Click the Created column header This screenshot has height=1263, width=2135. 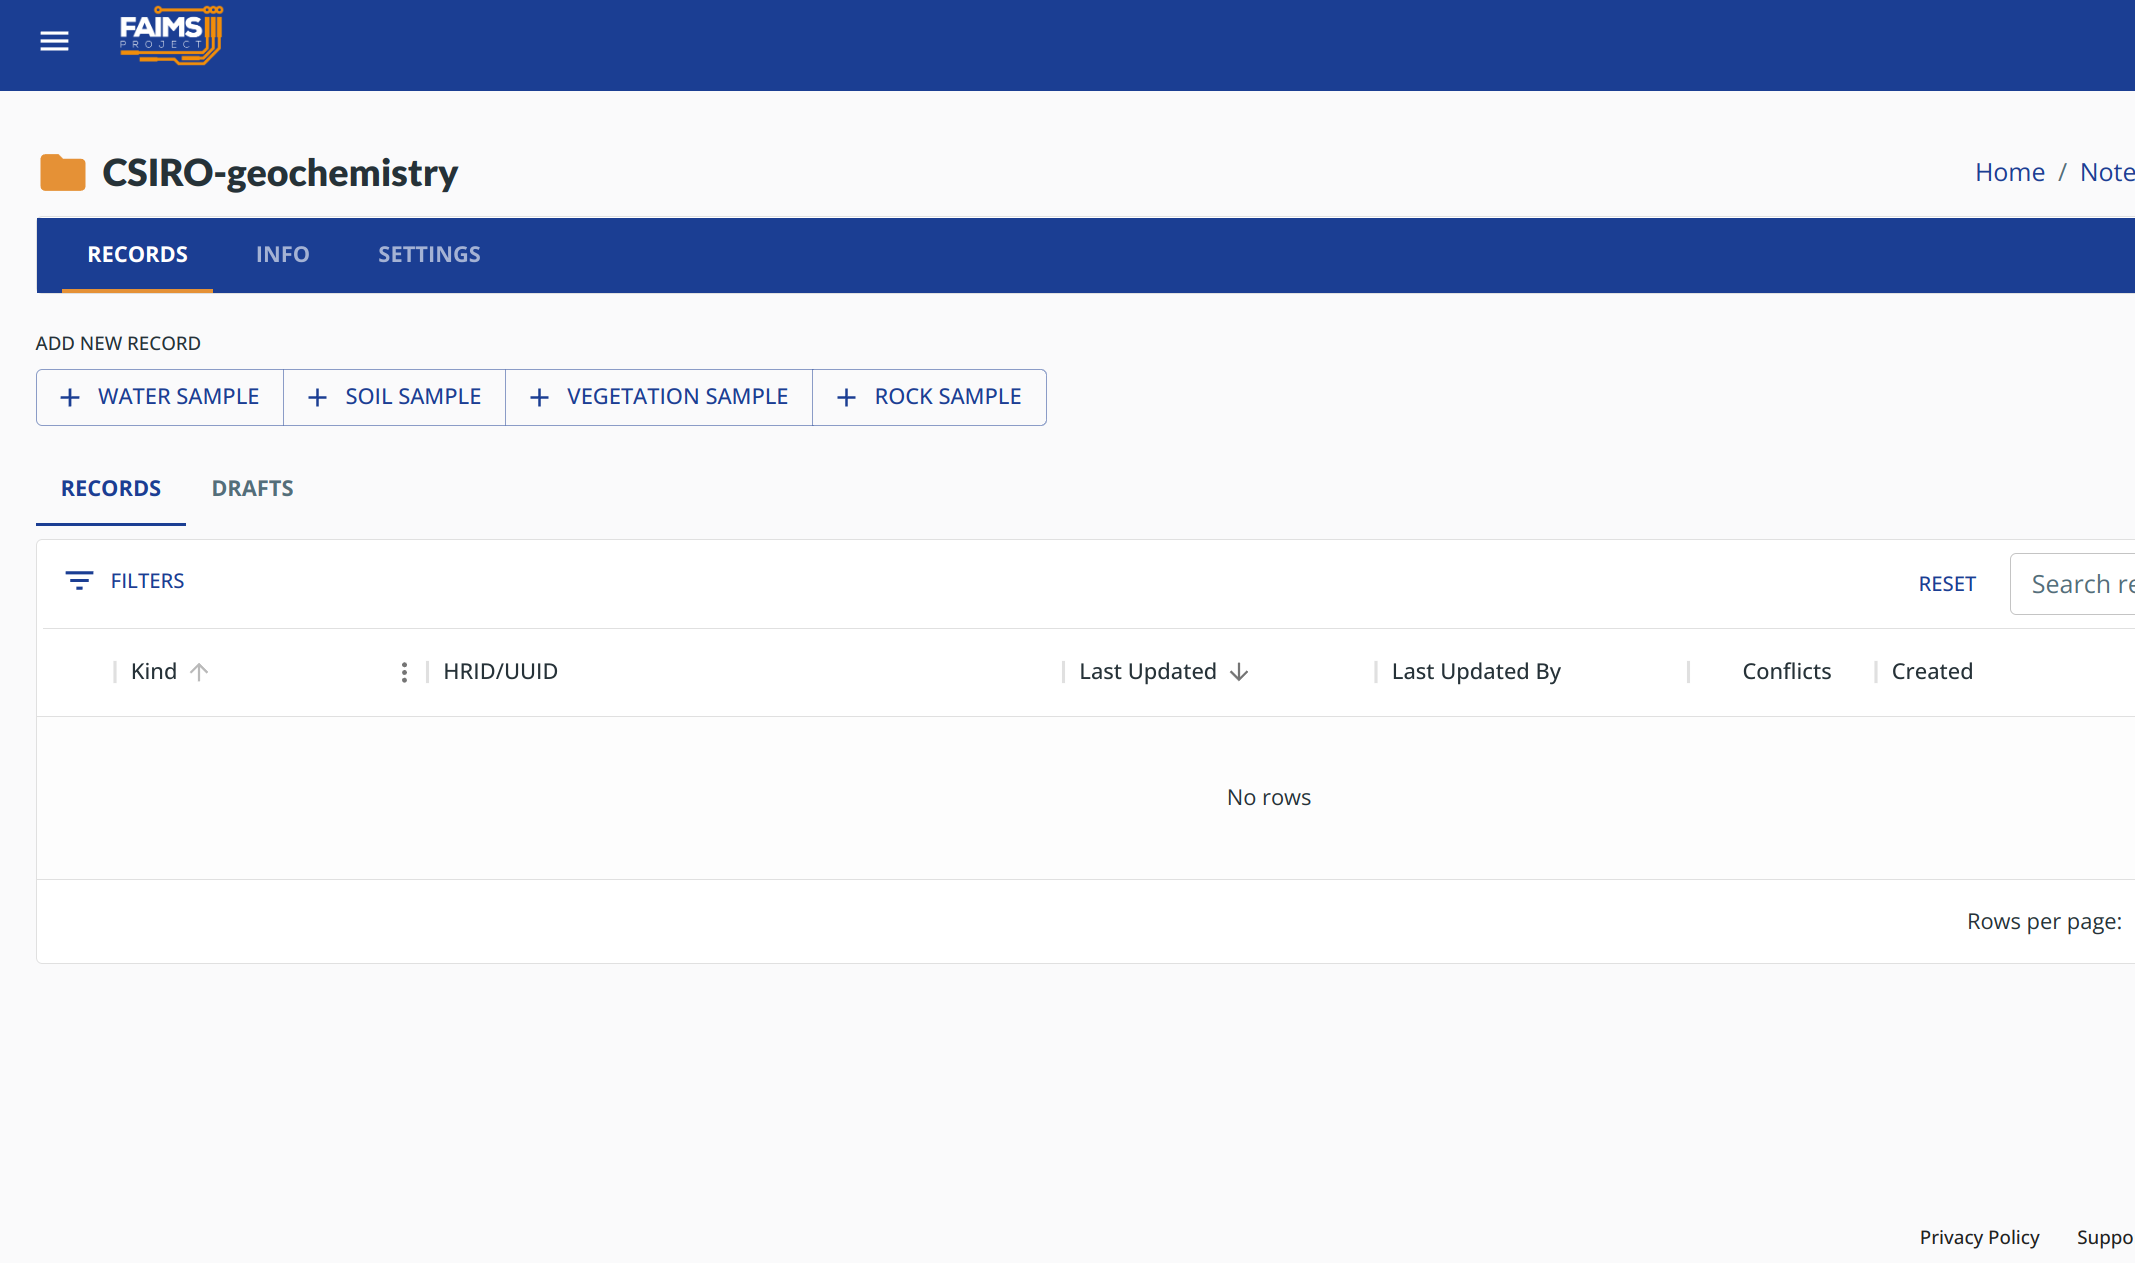click(x=1932, y=671)
